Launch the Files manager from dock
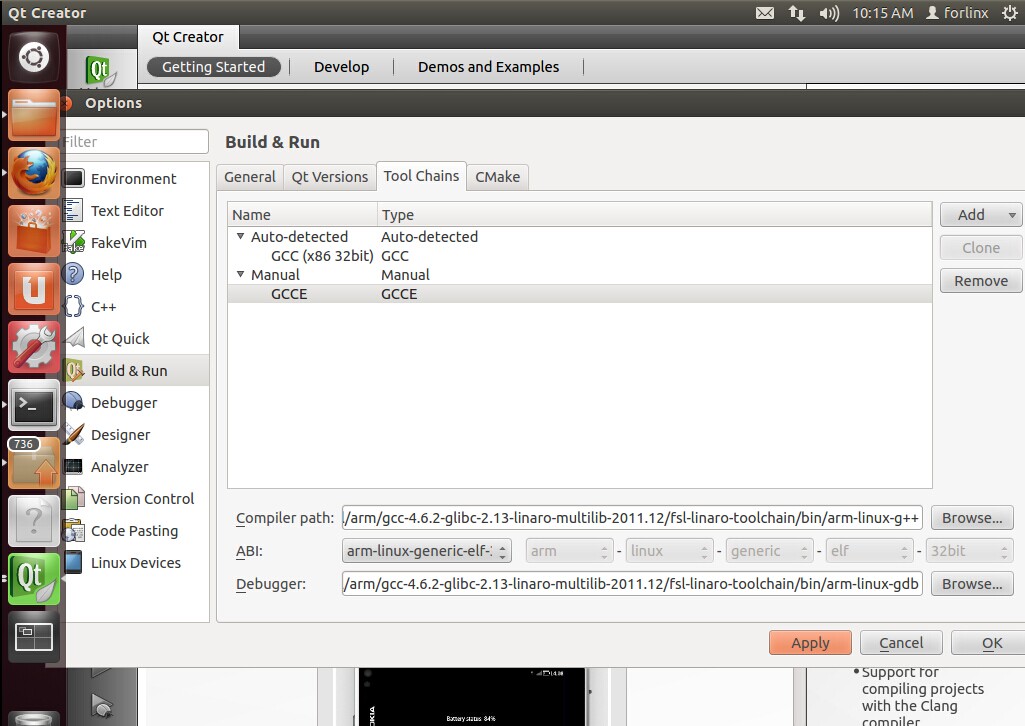This screenshot has height=726, width=1025. click(x=33, y=114)
